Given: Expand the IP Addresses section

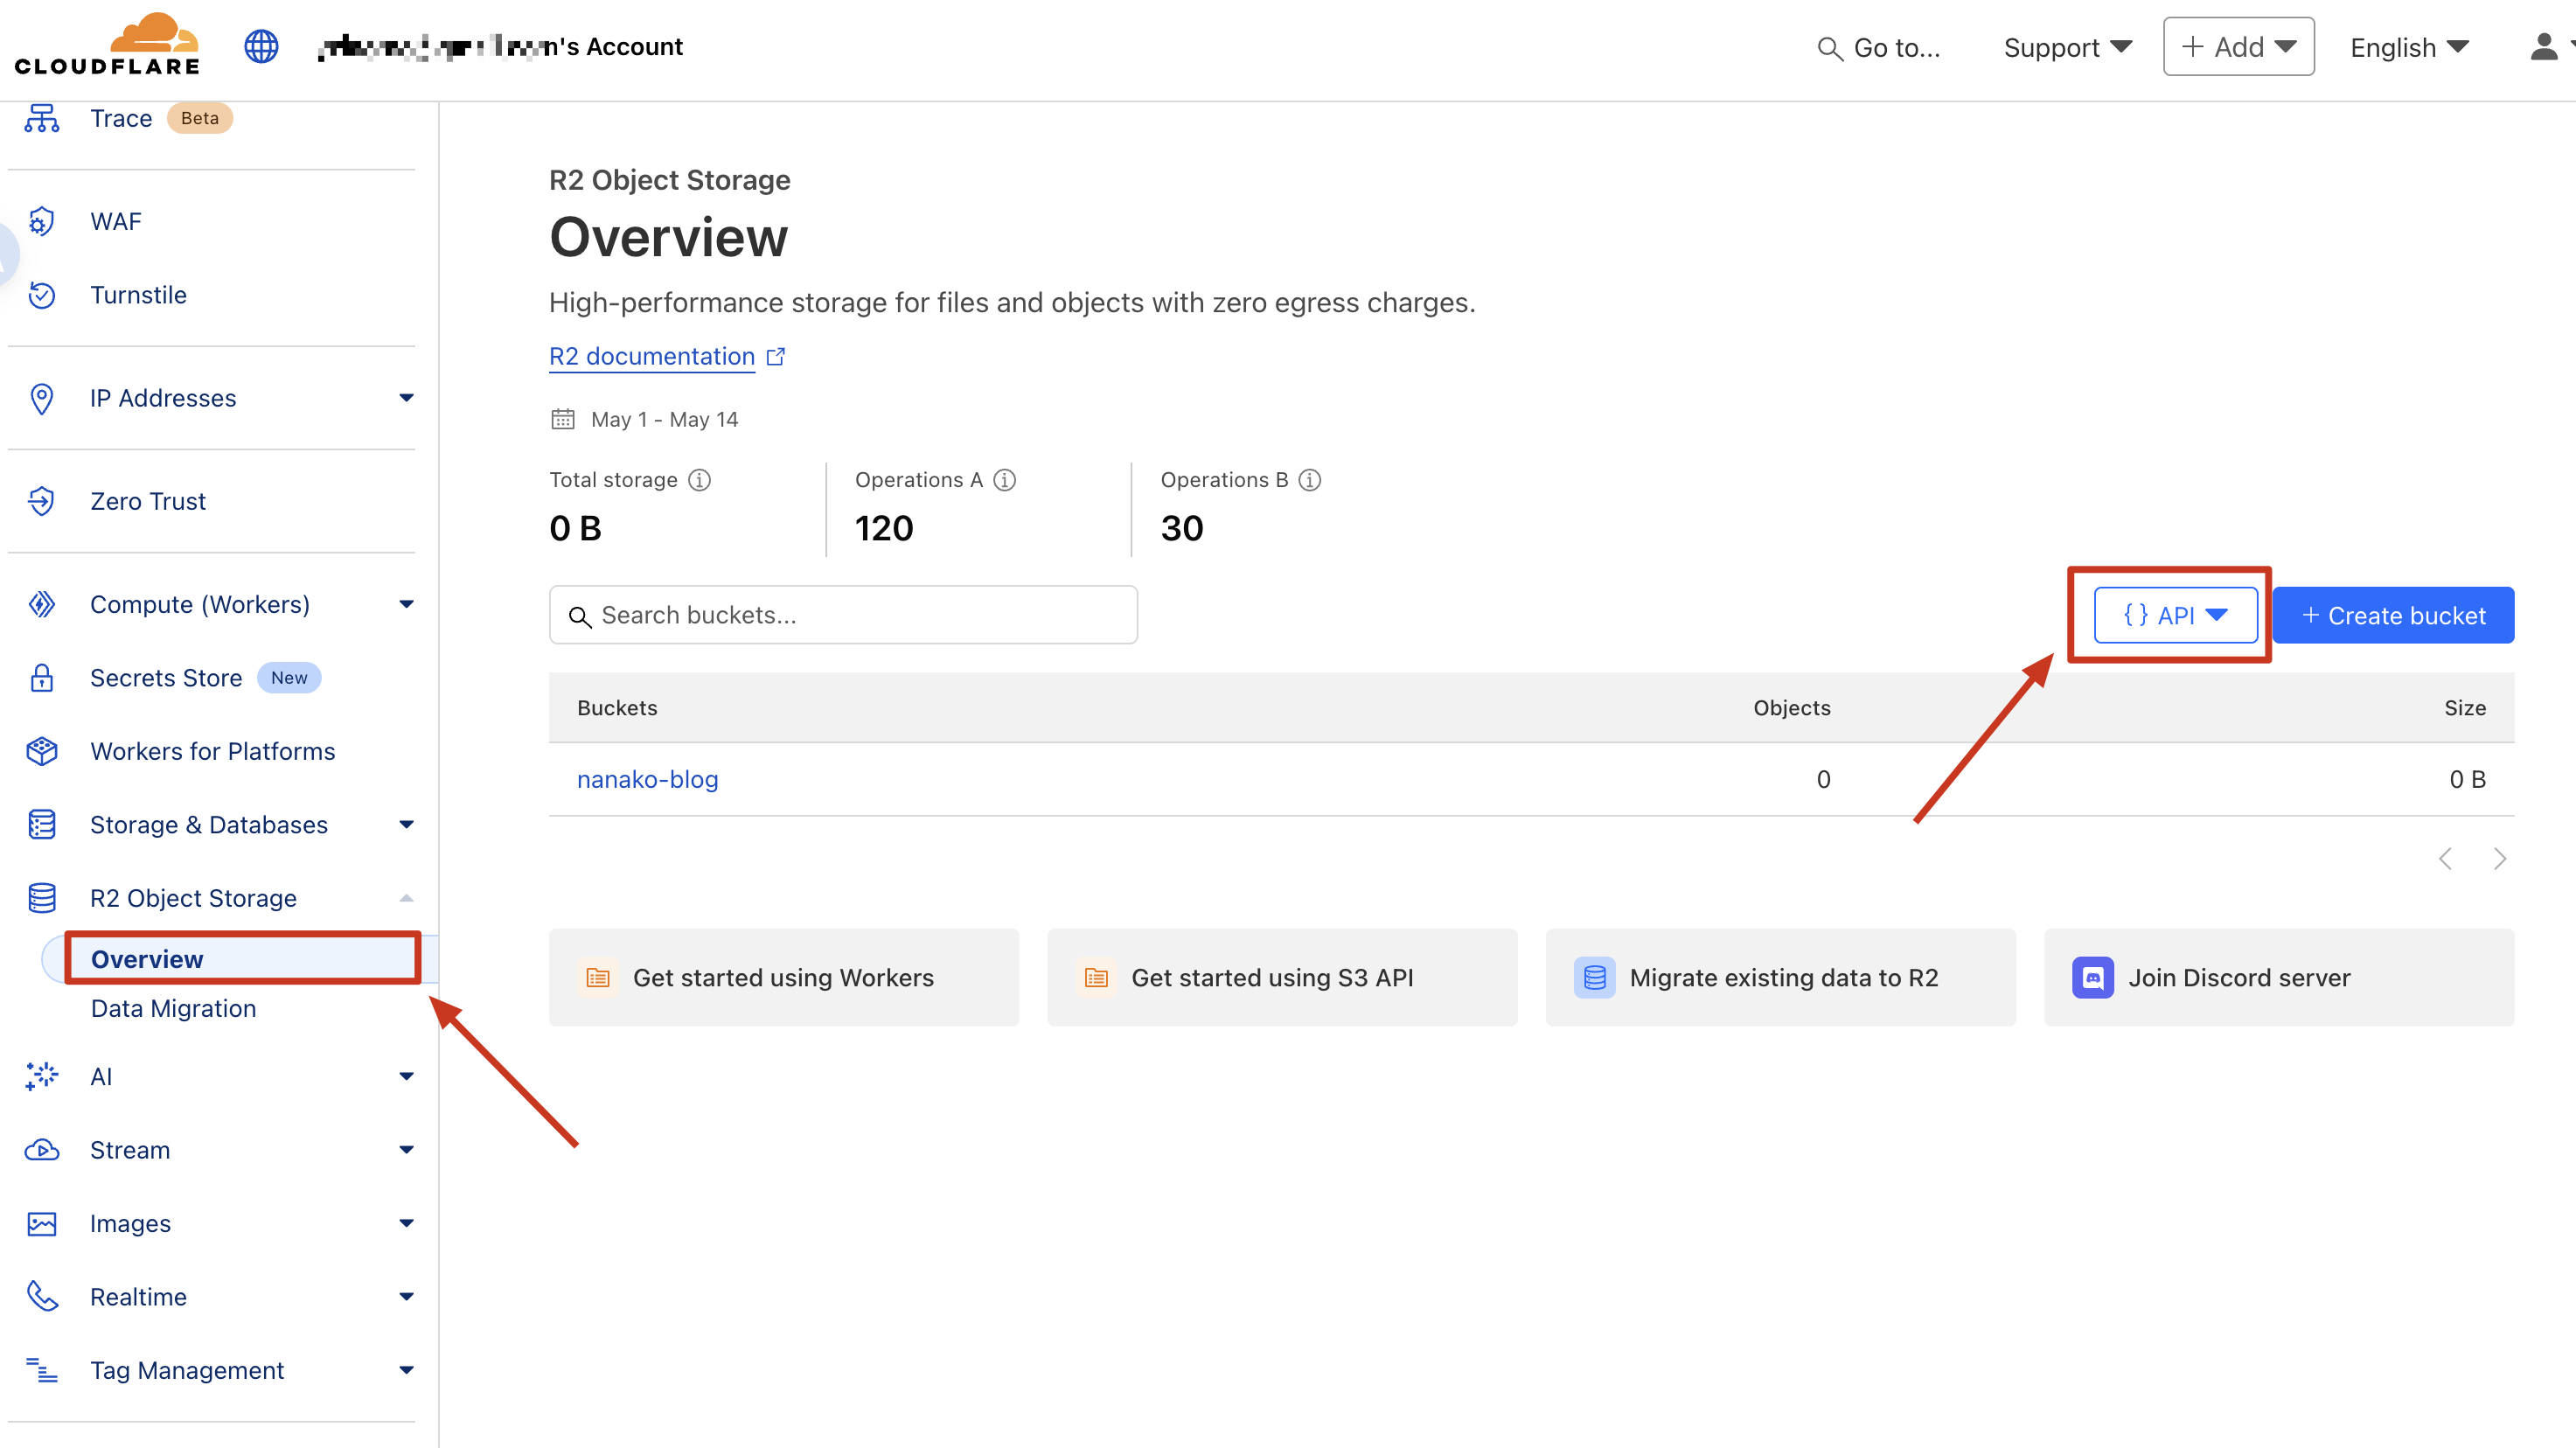Looking at the screenshot, I should (406, 398).
